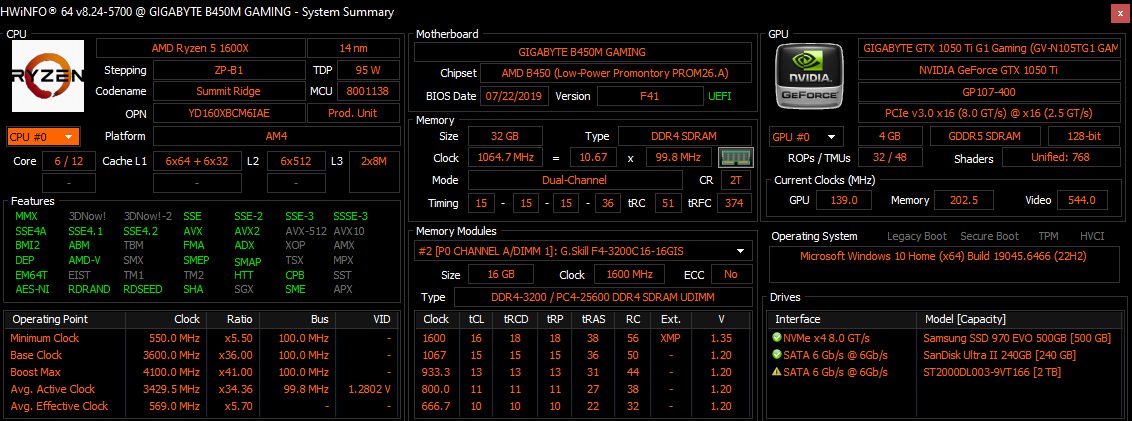Image resolution: width=1132 pixels, height=421 pixels.
Task: Open the GPU #0 selector dropdown
Action: [806, 136]
